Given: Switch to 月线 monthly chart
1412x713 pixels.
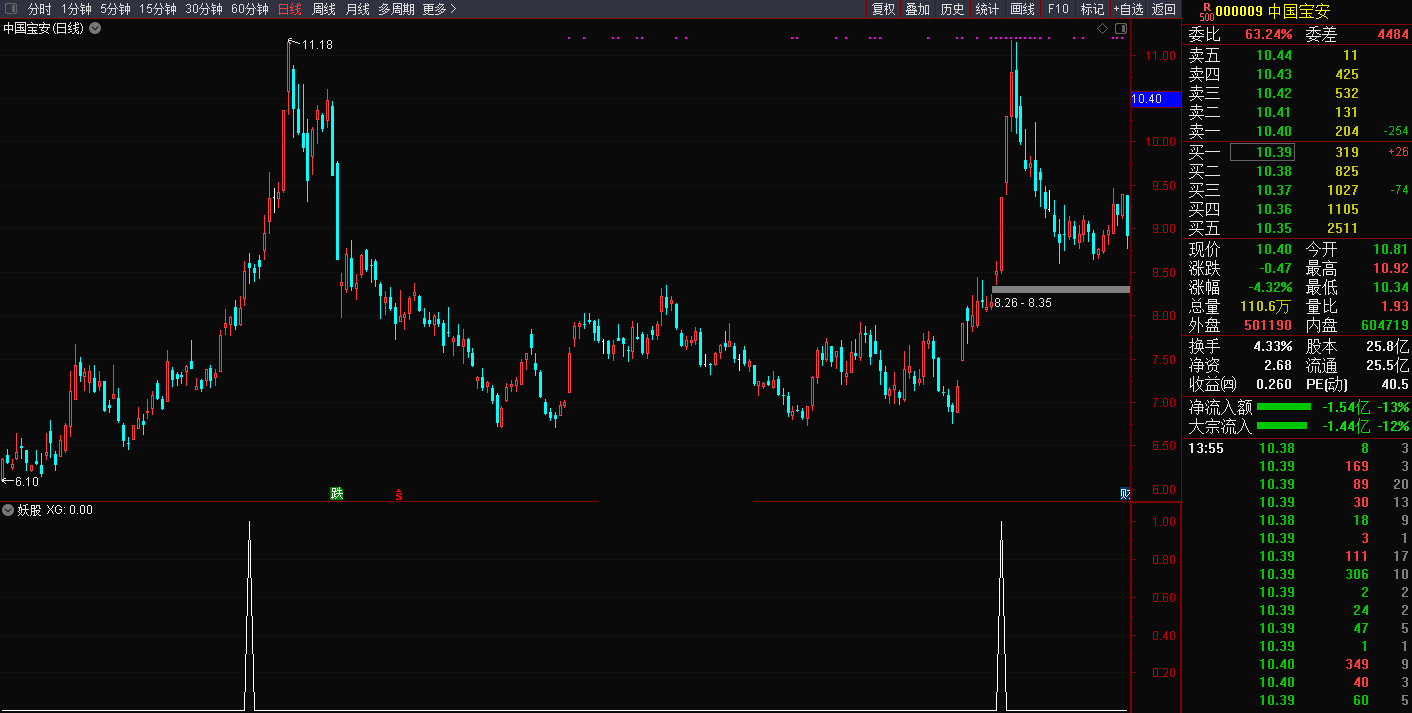Looking at the screenshot, I should 357,9.
